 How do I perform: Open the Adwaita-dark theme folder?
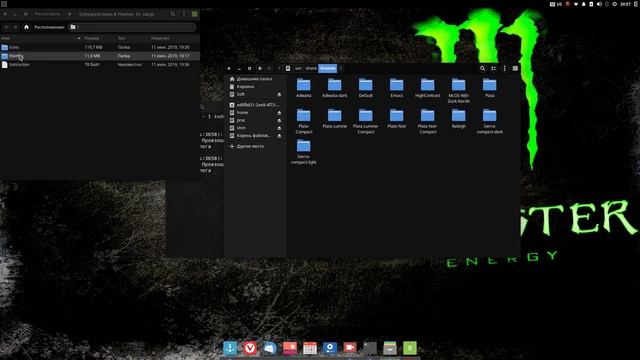[334, 88]
